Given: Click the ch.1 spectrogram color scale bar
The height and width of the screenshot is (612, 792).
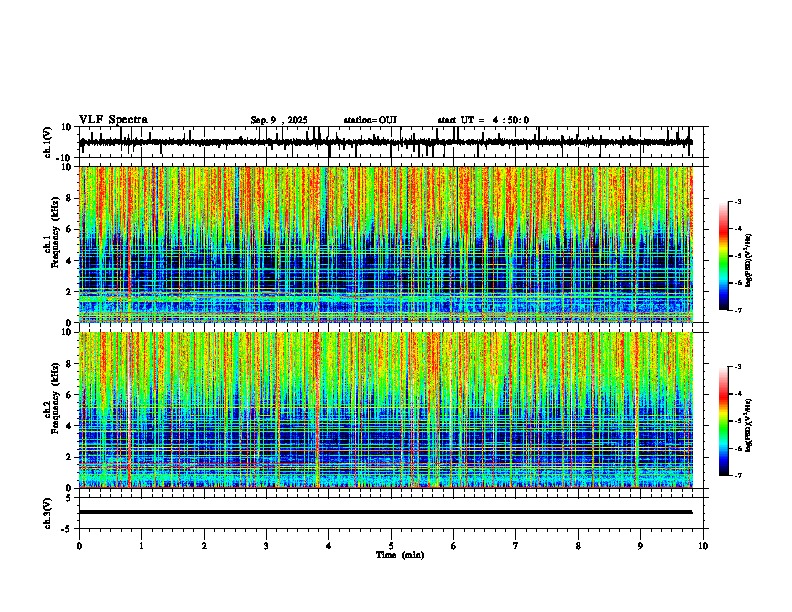Looking at the screenshot, I should (724, 256).
